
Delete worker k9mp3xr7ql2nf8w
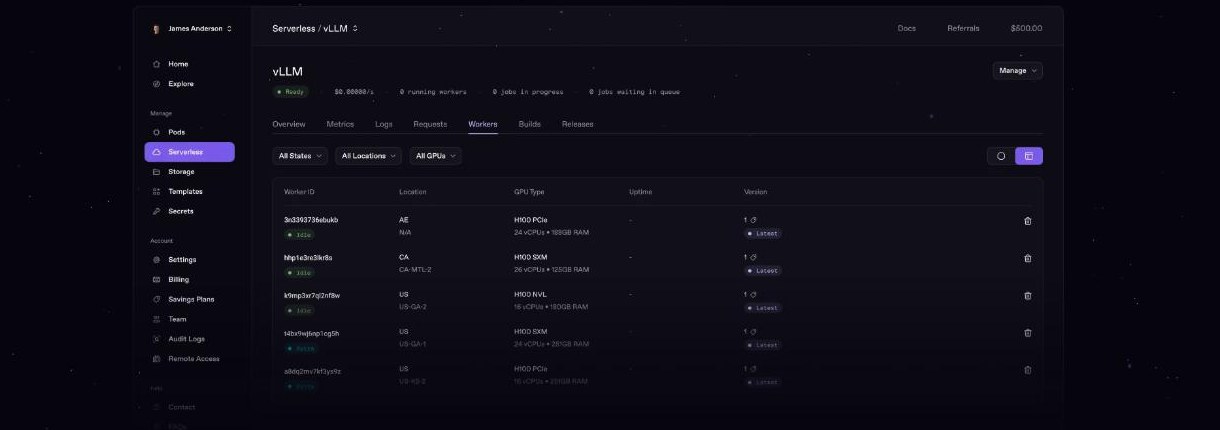(1027, 296)
